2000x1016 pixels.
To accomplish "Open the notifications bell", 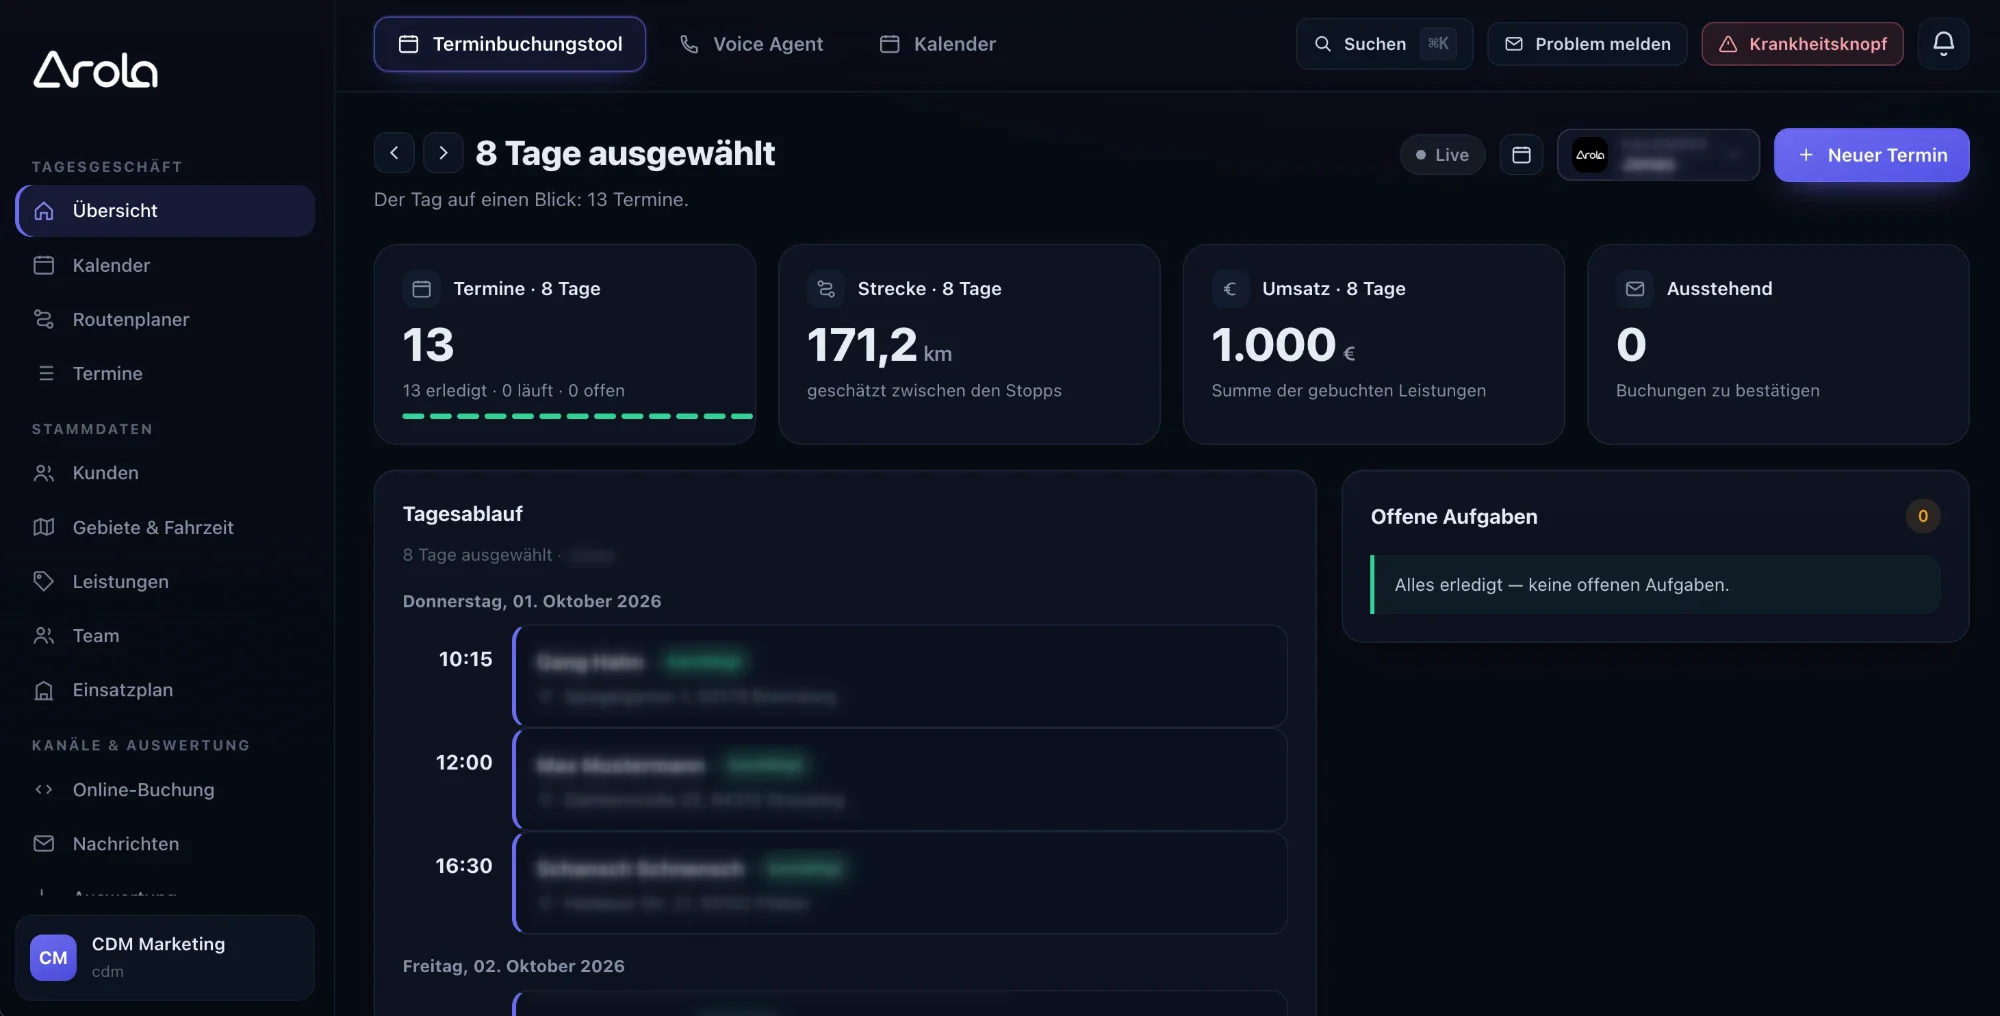I will coord(1943,43).
